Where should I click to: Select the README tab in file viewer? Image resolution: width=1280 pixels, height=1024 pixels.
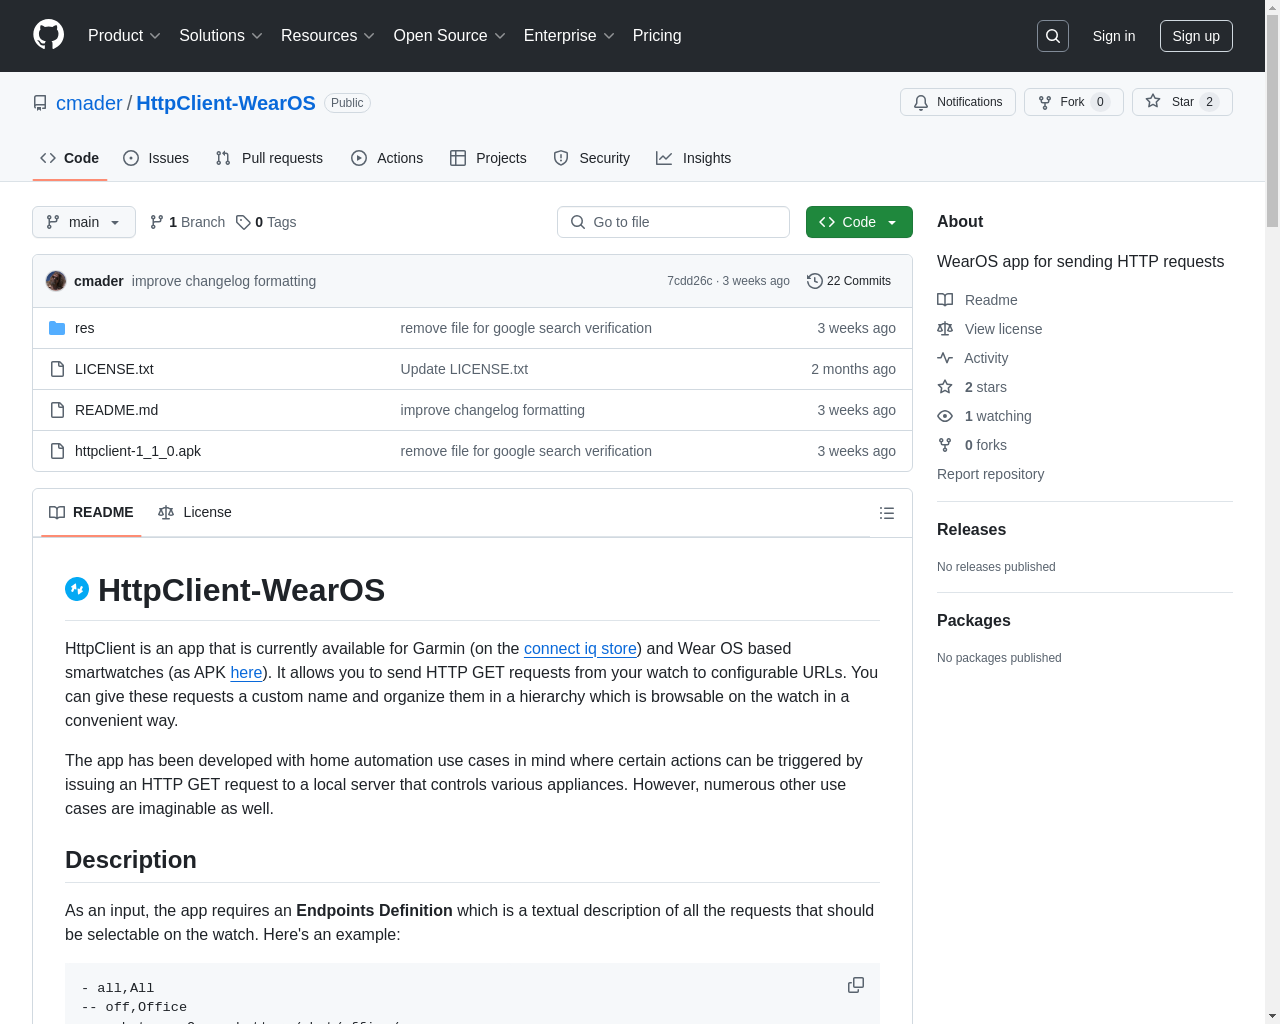(91, 512)
